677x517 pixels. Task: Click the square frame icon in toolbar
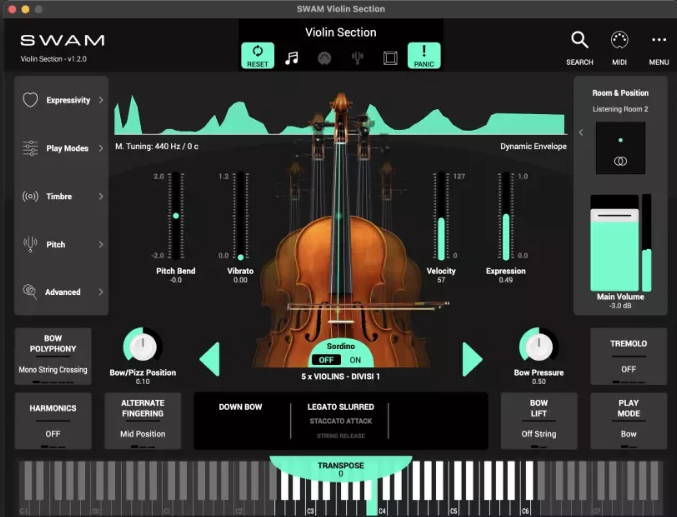point(390,58)
